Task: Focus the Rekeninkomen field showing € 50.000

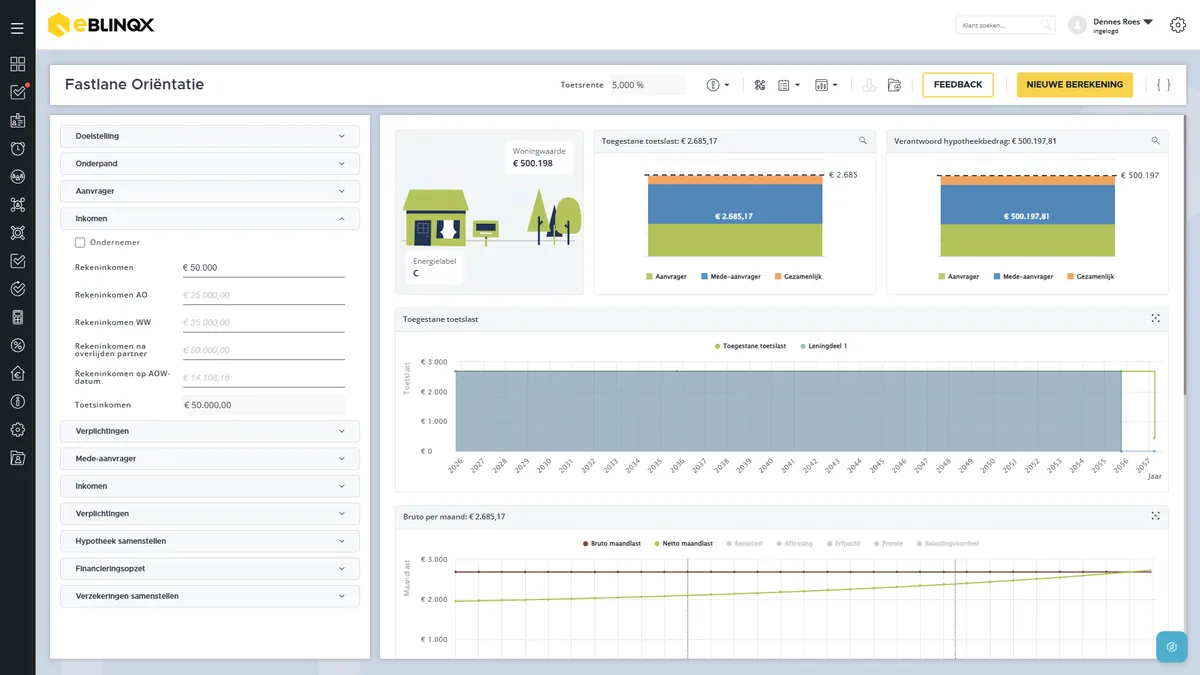Action: click(264, 268)
